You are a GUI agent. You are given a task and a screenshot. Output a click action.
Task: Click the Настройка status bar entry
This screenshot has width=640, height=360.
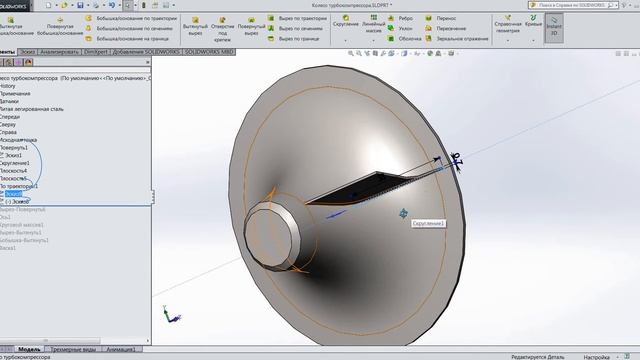tap(596, 357)
